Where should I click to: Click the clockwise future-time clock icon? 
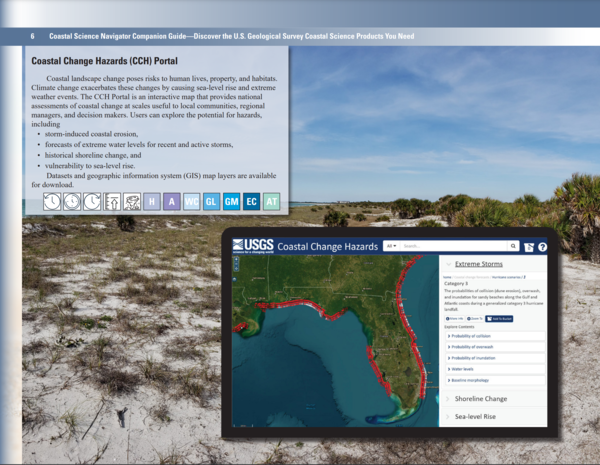click(92, 201)
